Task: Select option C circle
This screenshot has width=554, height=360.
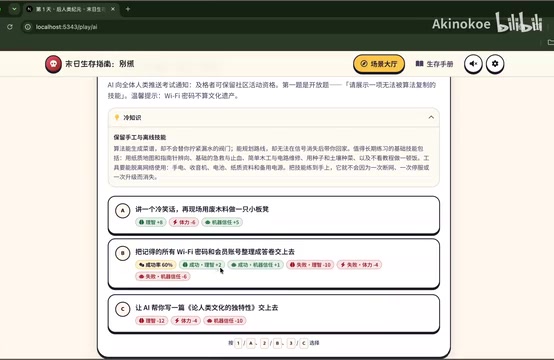Action: coord(123,309)
